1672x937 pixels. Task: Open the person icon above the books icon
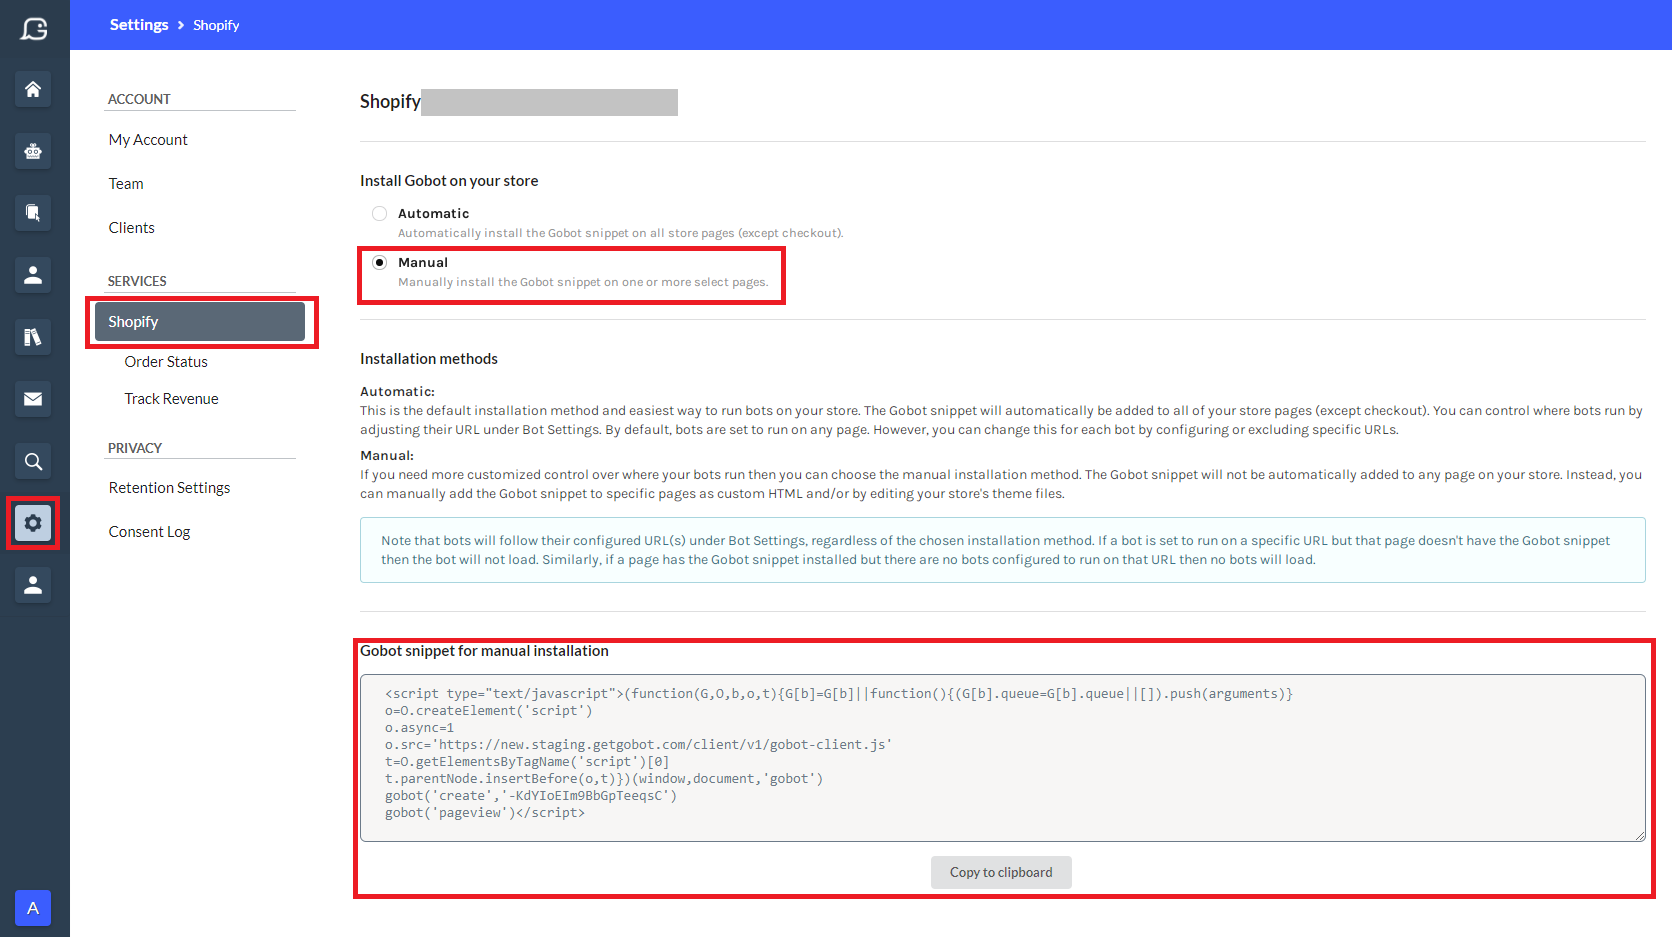33,275
